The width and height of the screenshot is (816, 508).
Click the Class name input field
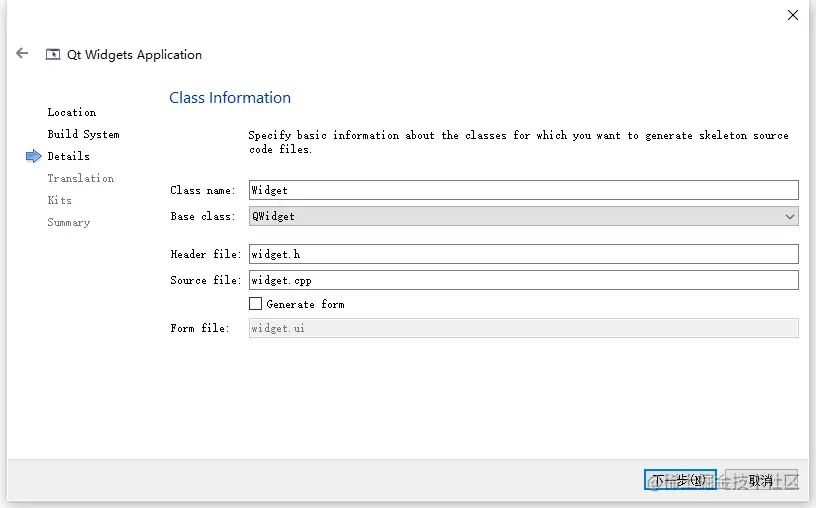coord(524,190)
